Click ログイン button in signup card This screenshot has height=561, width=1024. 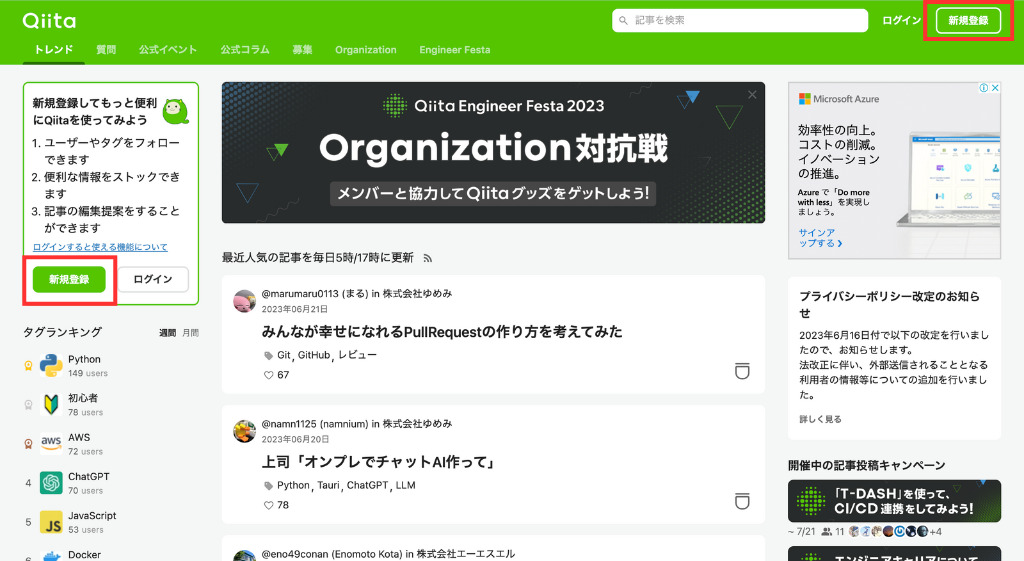[x=153, y=280]
